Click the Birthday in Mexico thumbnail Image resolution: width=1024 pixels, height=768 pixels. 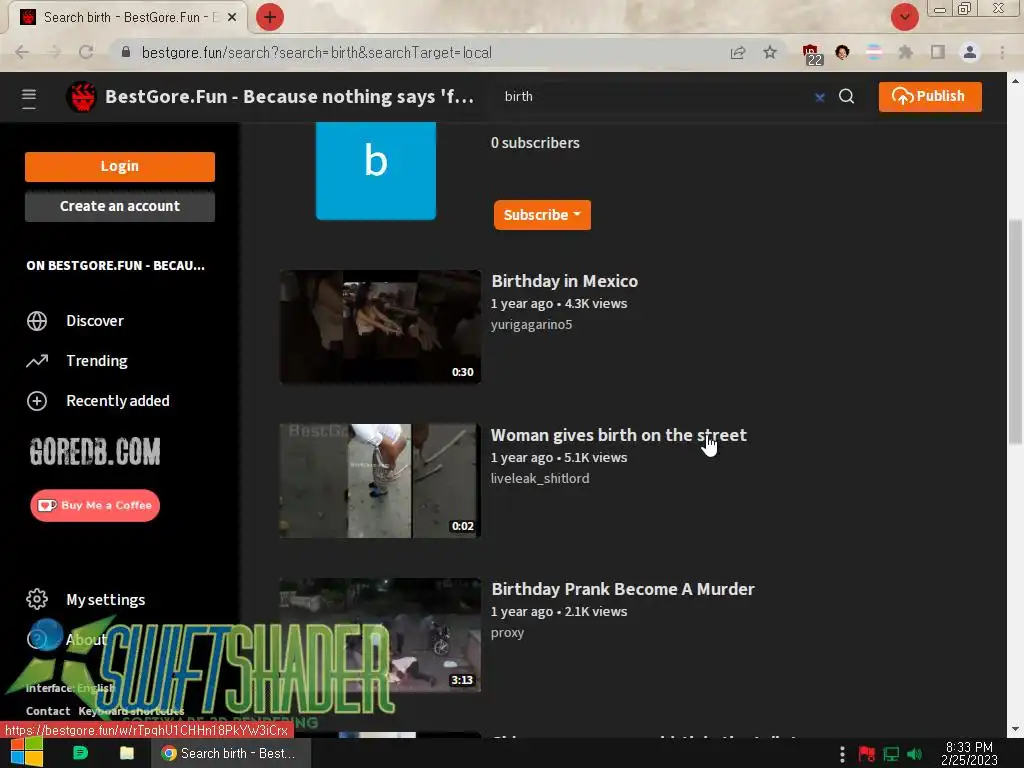point(380,327)
